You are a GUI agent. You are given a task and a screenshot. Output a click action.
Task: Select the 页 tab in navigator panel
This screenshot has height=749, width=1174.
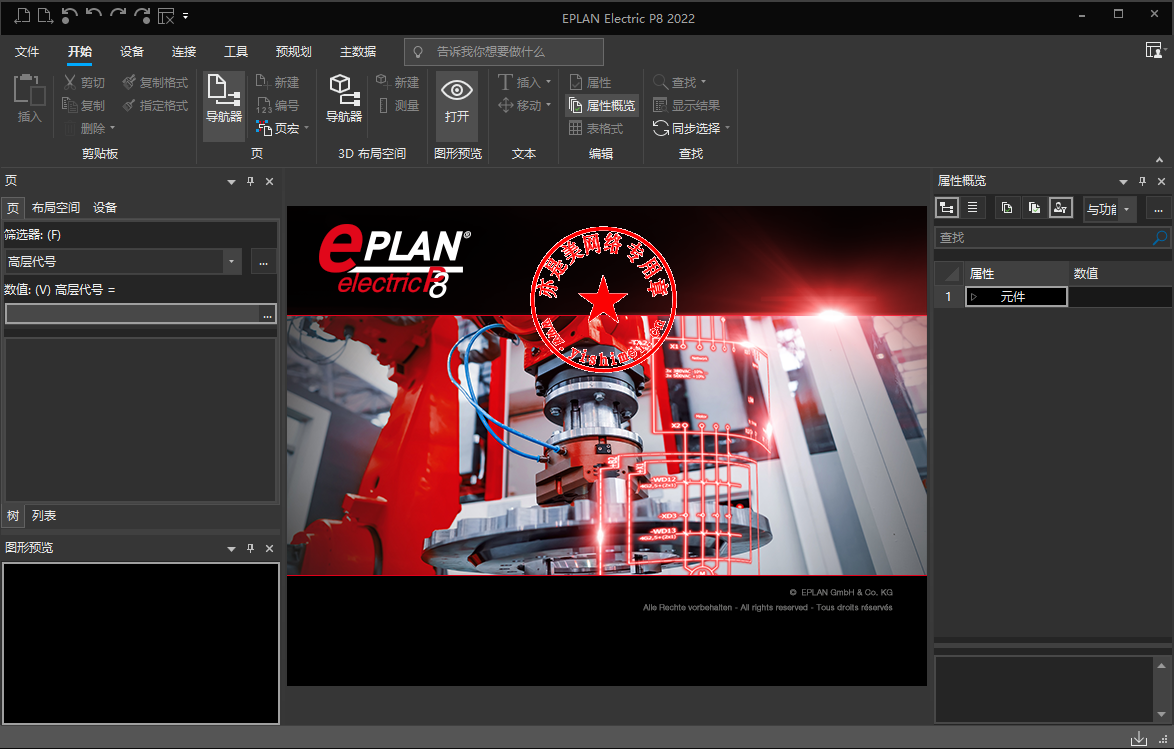(13, 208)
